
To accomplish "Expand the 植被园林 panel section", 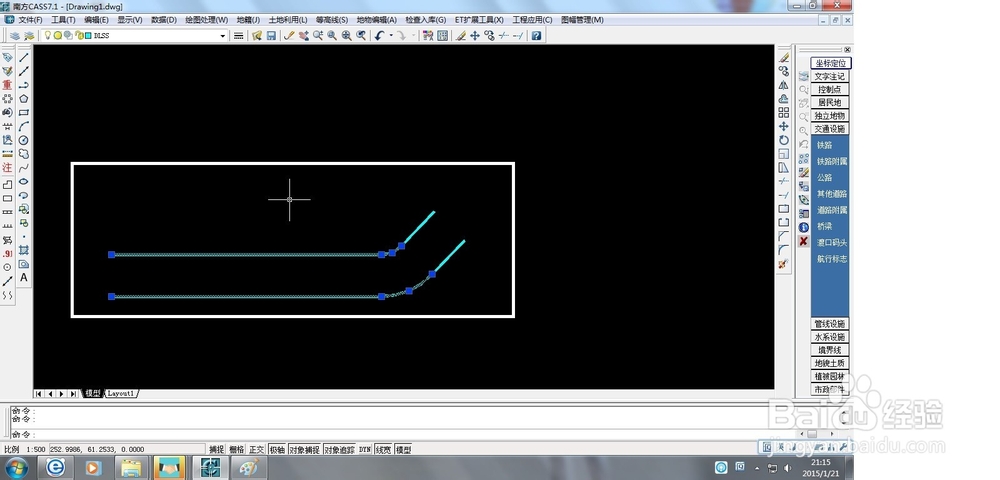I will click(830, 376).
